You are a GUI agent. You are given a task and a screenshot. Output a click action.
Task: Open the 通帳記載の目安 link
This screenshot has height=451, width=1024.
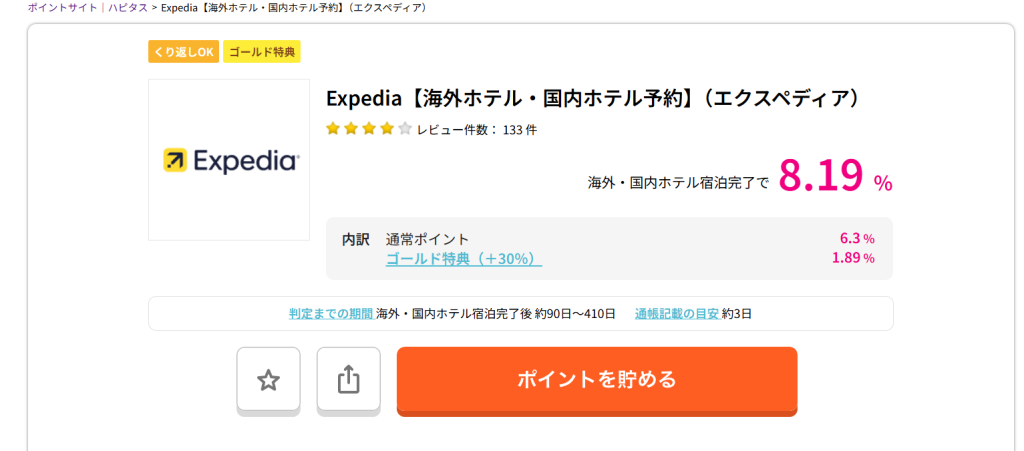click(x=676, y=313)
